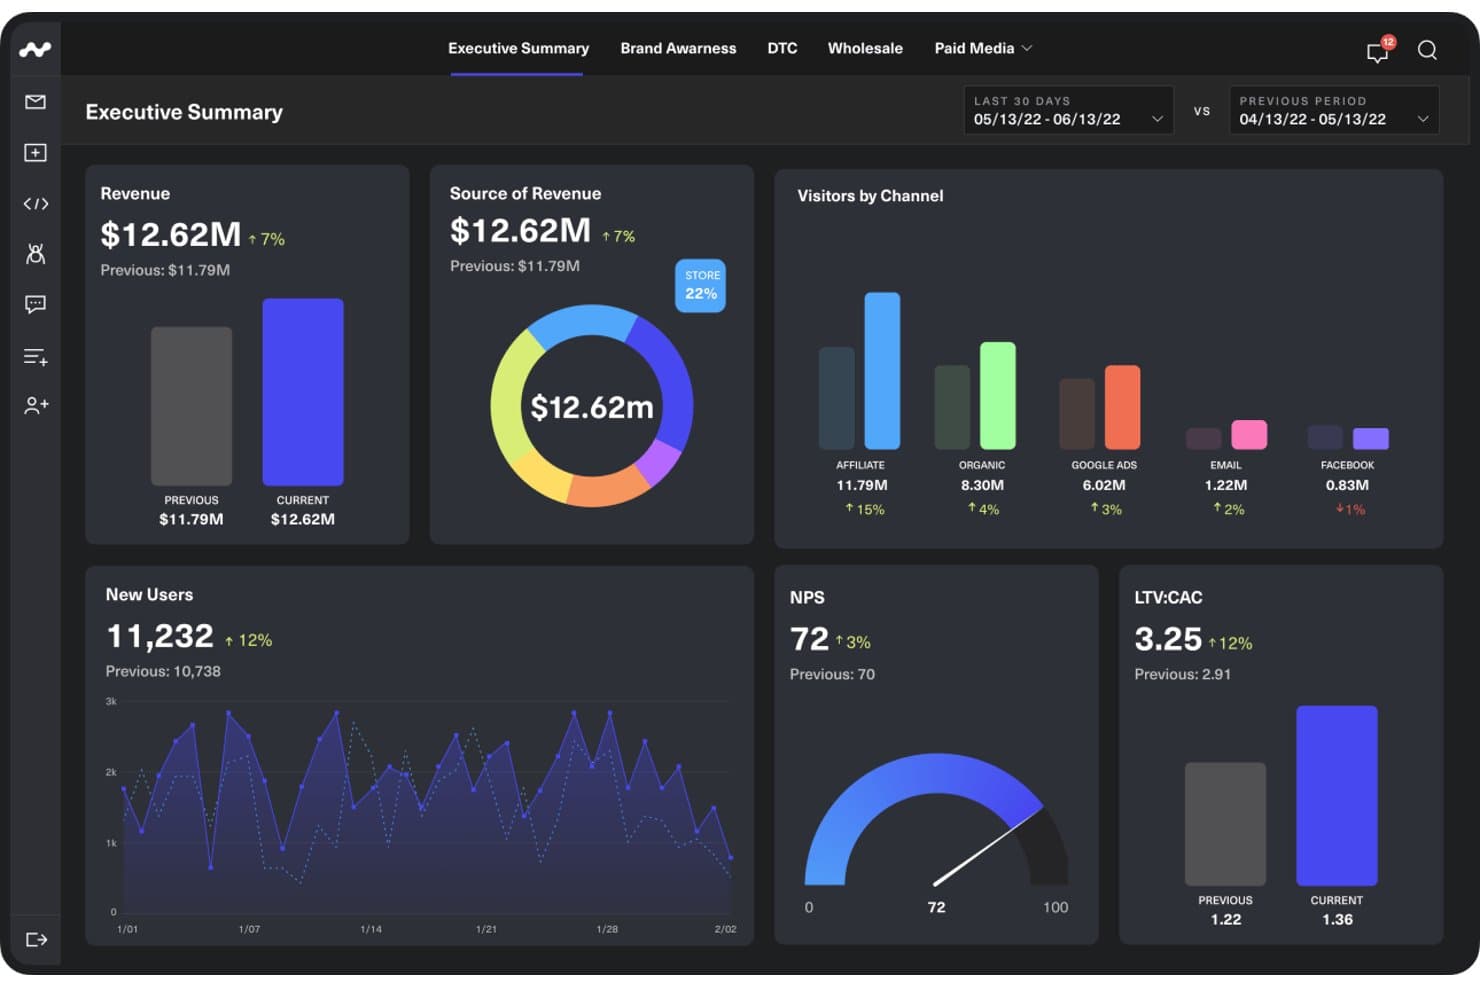The image size is (1480, 987).
Task: Click the pink Email bar
Action: coord(1249,435)
